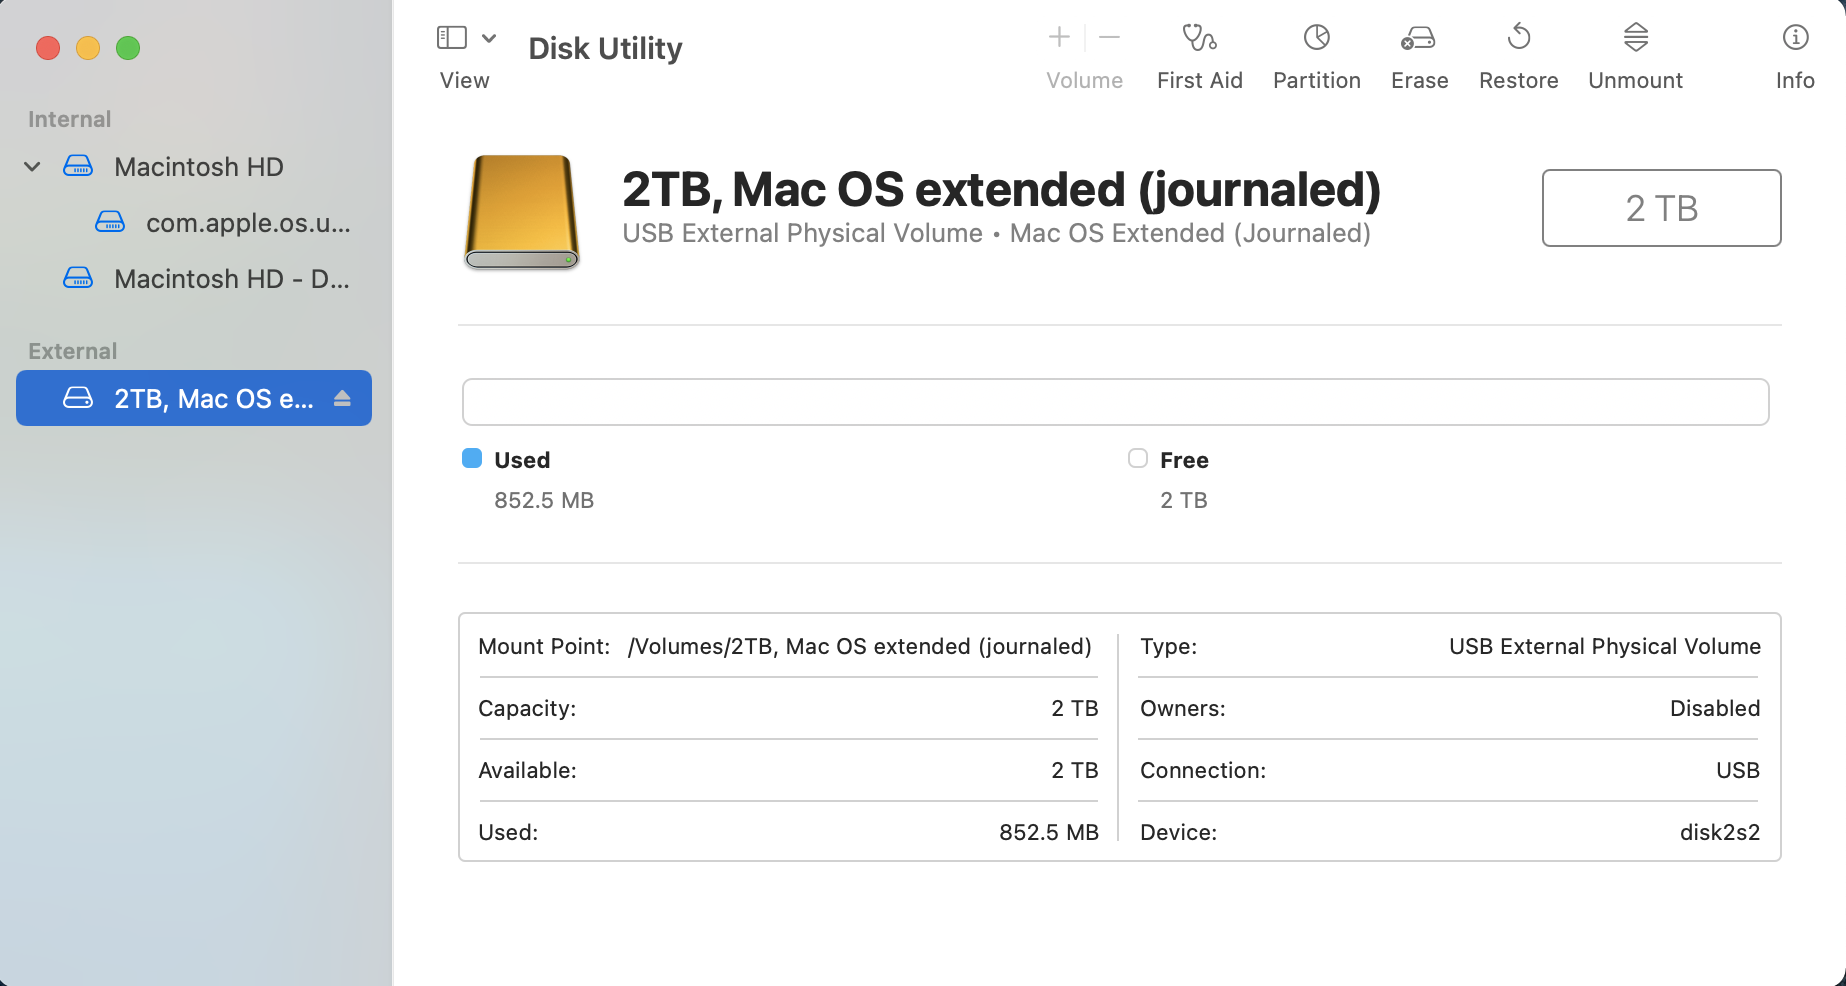
Task: Click the 2 TB capacity box
Action: click(x=1661, y=208)
